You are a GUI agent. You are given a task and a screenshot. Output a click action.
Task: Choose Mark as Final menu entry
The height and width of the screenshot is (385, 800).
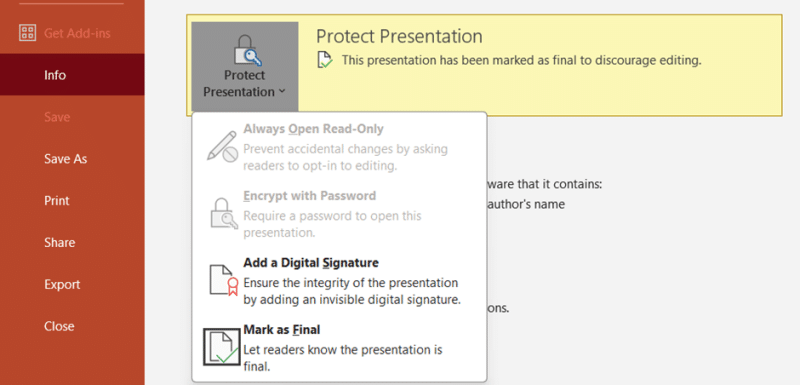point(339,347)
